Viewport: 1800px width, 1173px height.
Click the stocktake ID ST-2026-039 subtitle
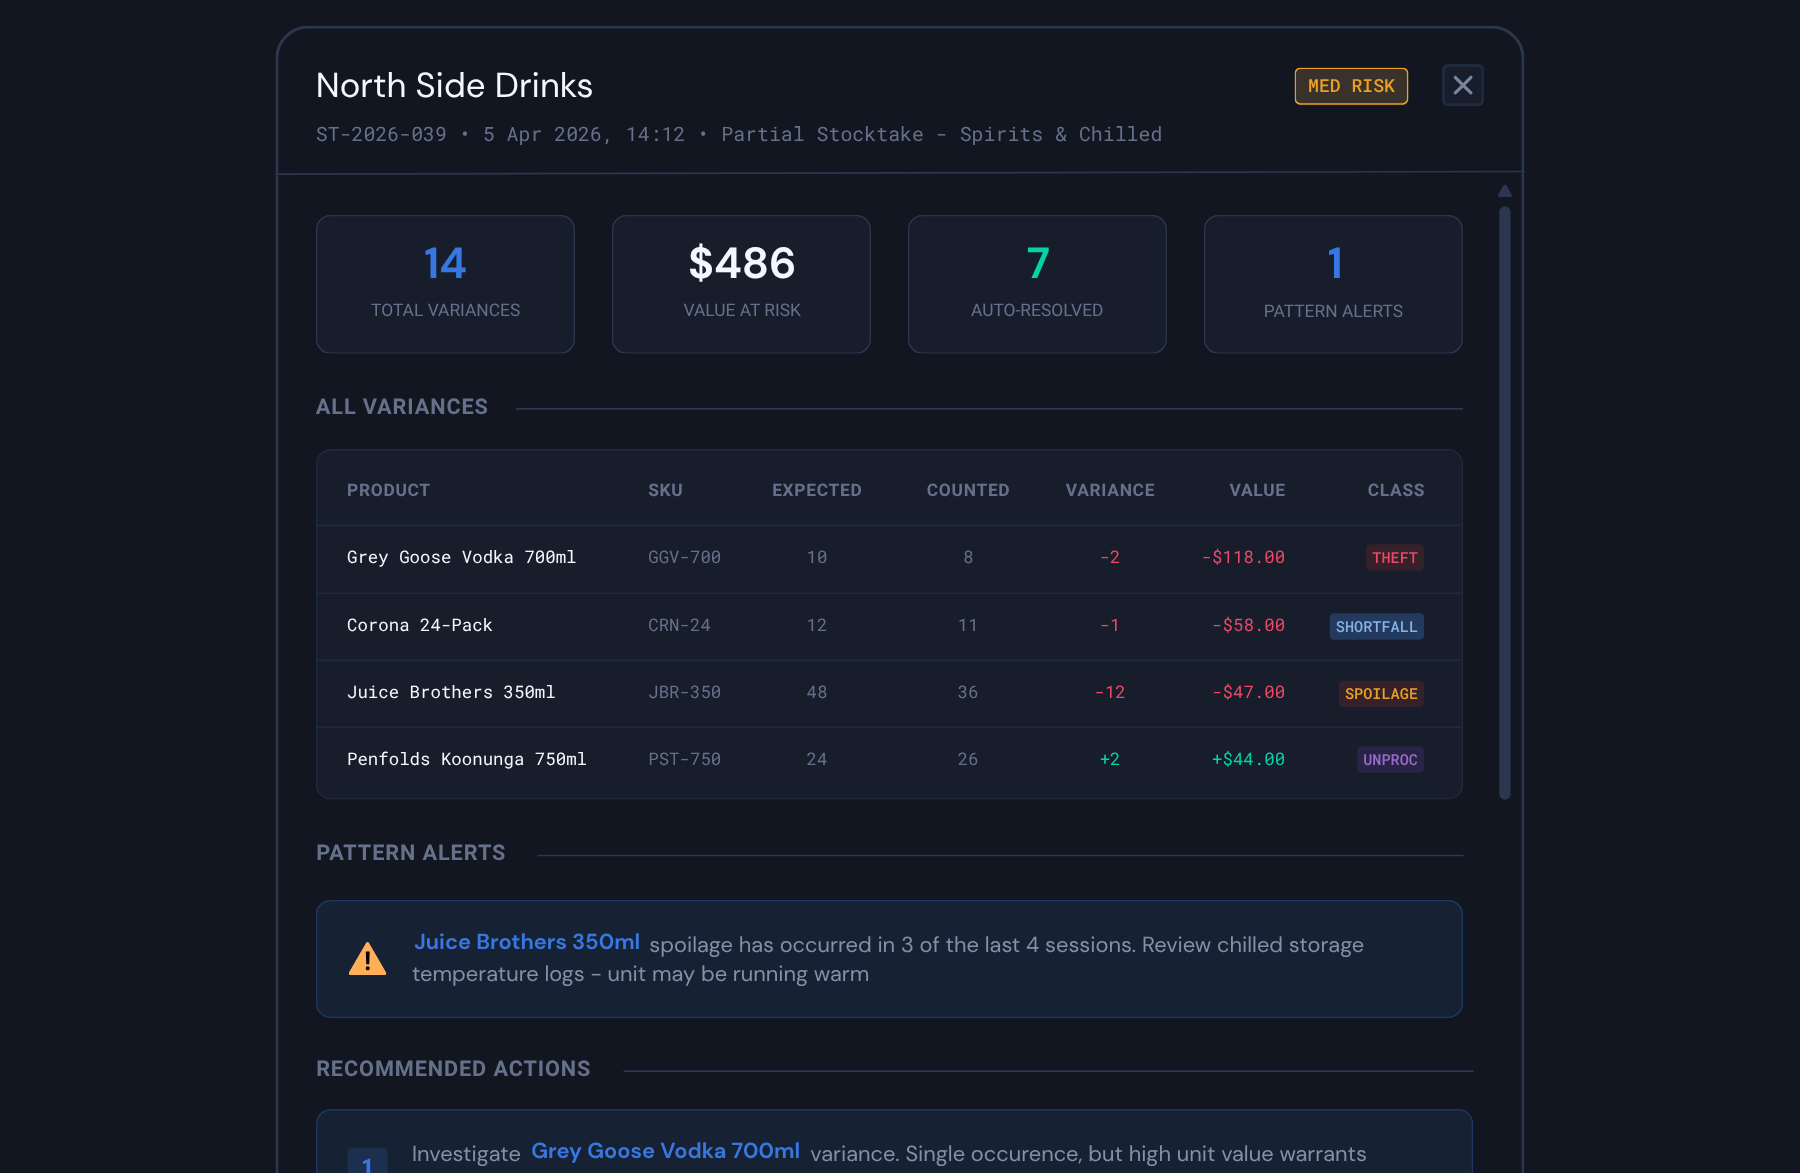coord(381,134)
